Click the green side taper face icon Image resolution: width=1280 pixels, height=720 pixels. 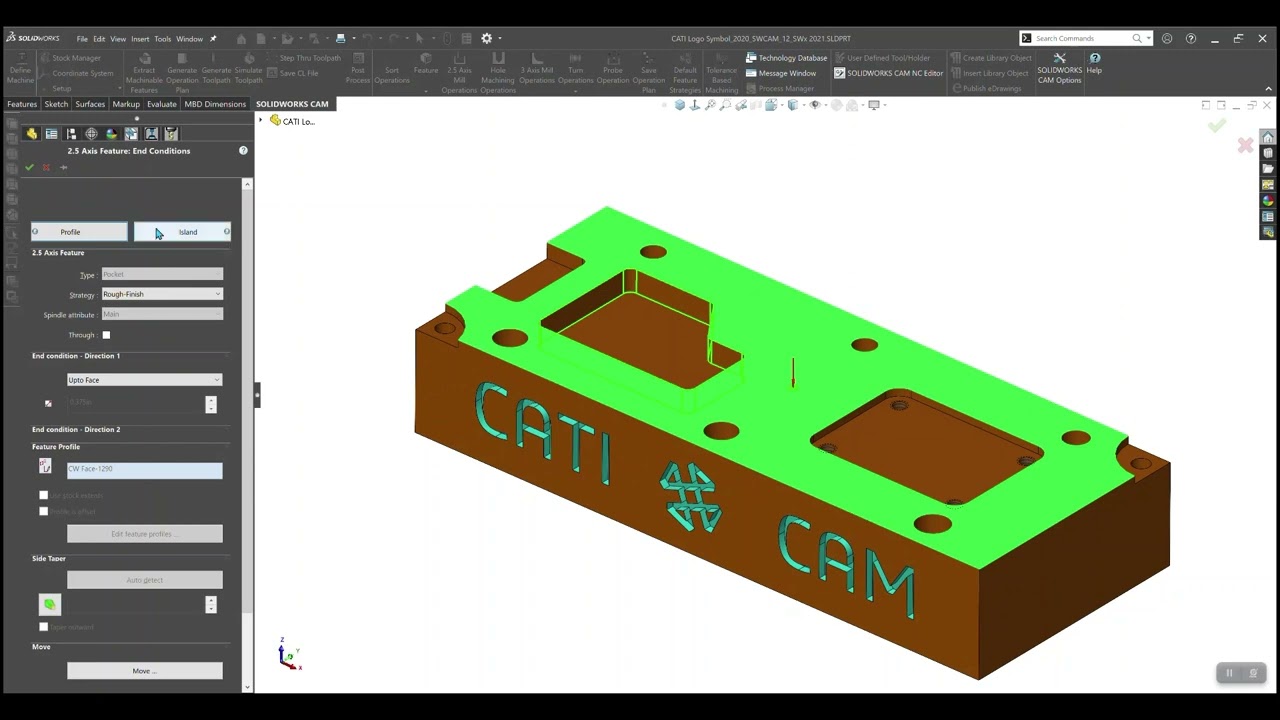[x=50, y=604]
